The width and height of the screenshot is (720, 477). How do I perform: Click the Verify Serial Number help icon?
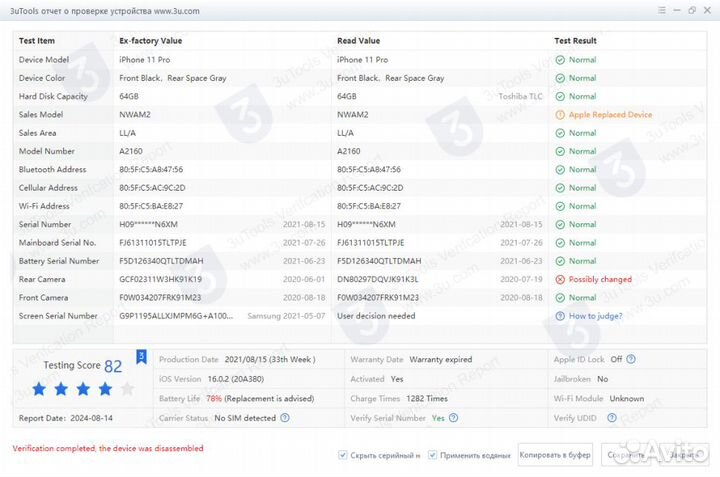tap(453, 418)
